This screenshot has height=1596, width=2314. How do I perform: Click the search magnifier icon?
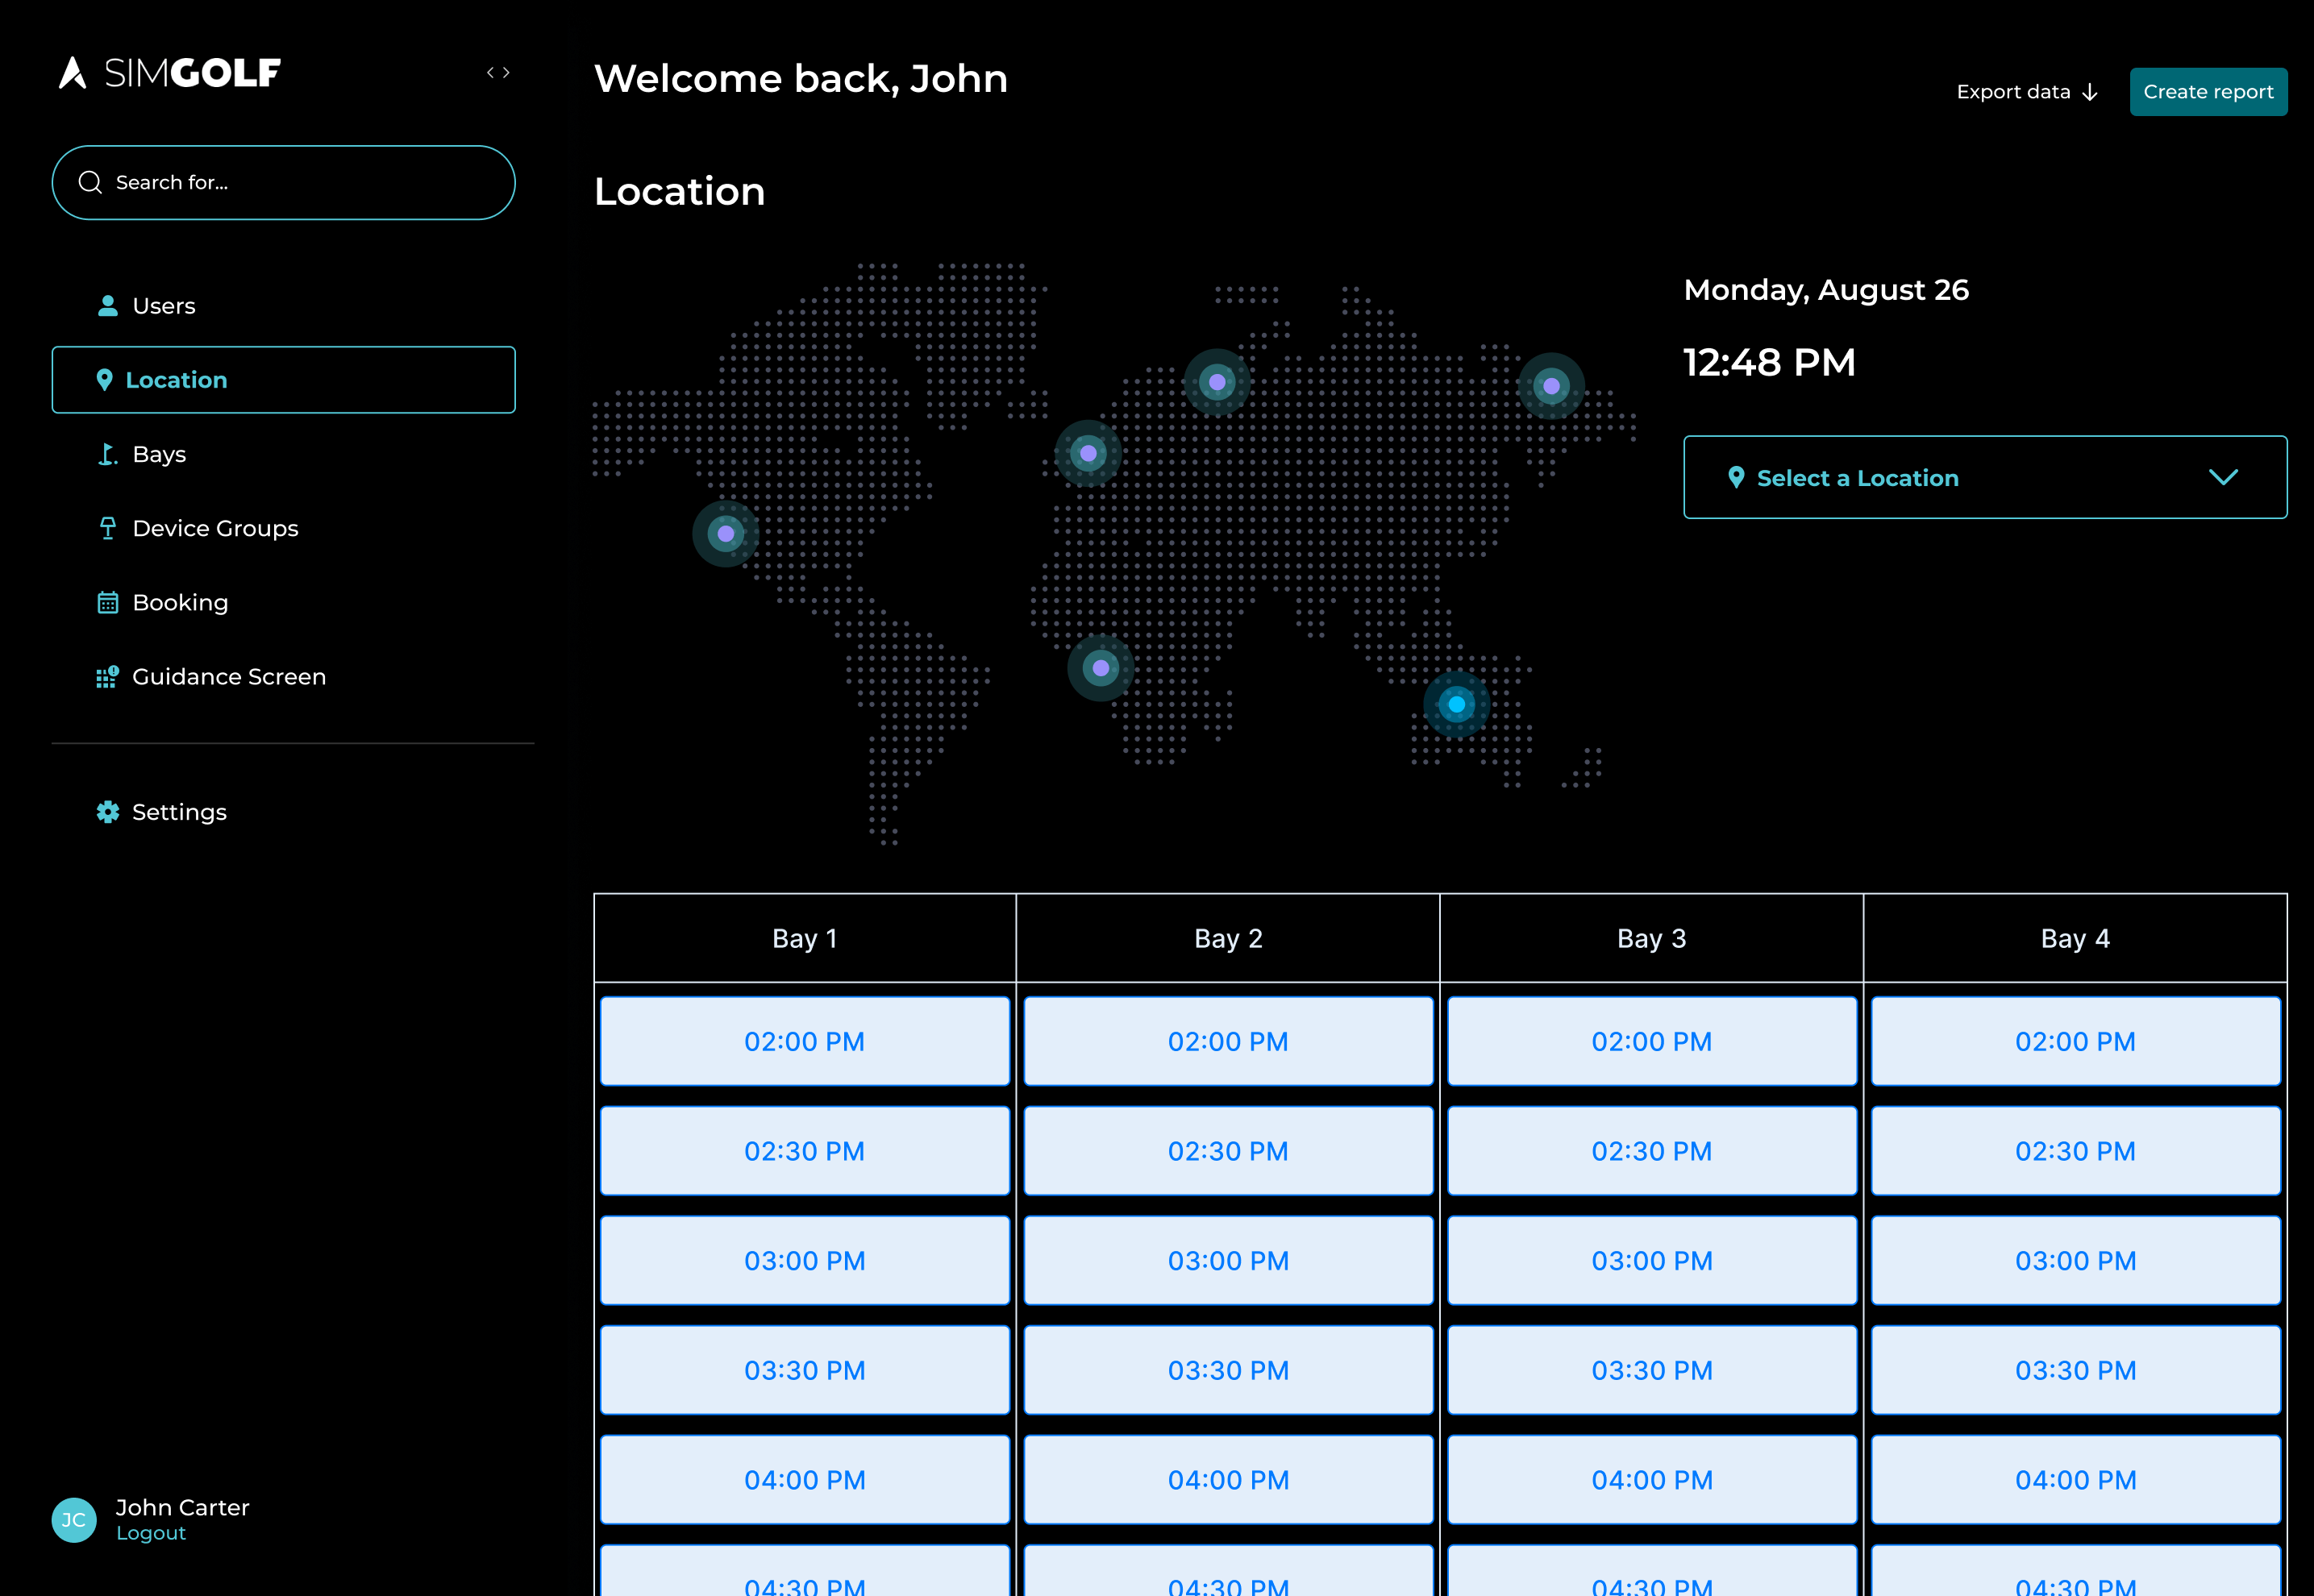click(91, 182)
